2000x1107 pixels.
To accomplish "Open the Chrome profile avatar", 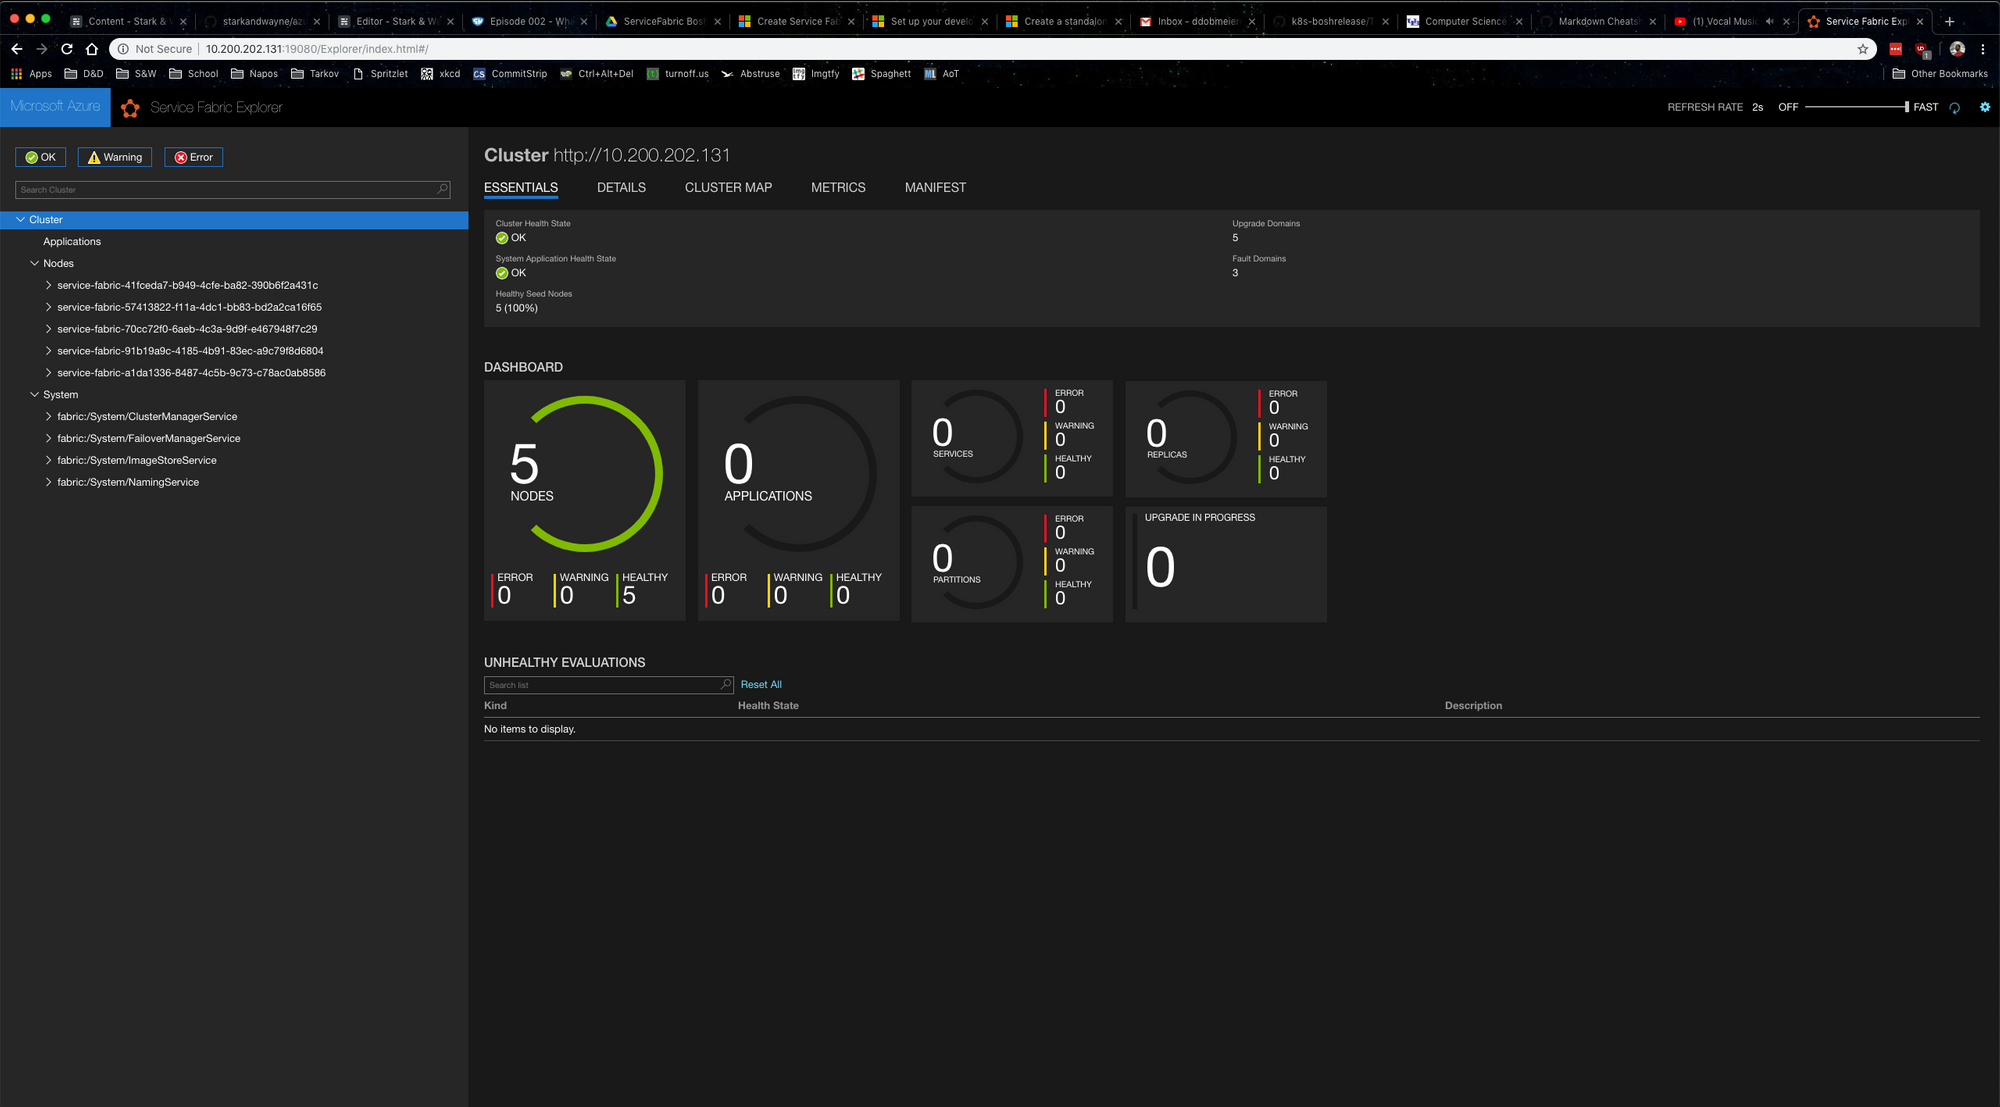I will point(1957,49).
